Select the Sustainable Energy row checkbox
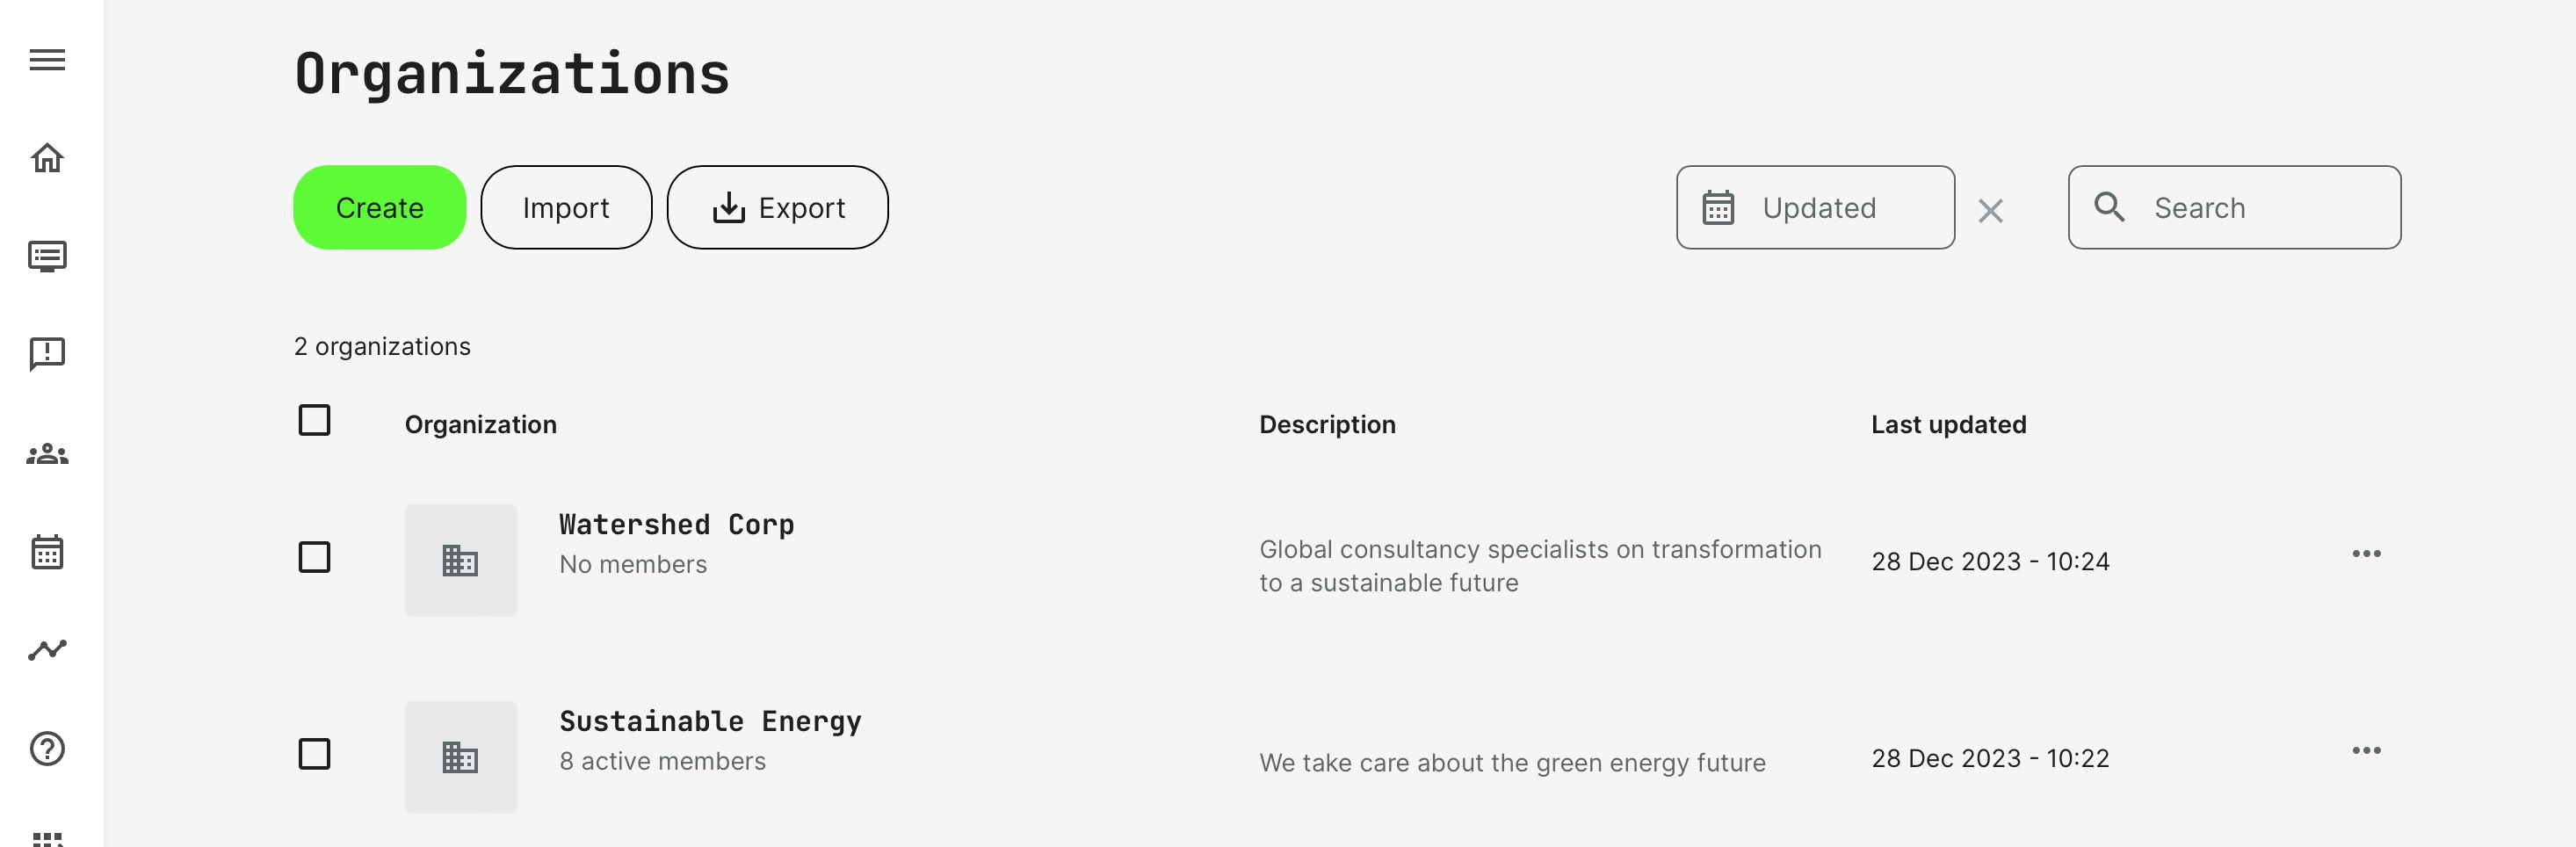Screen dimensions: 2576x847 [314, 754]
